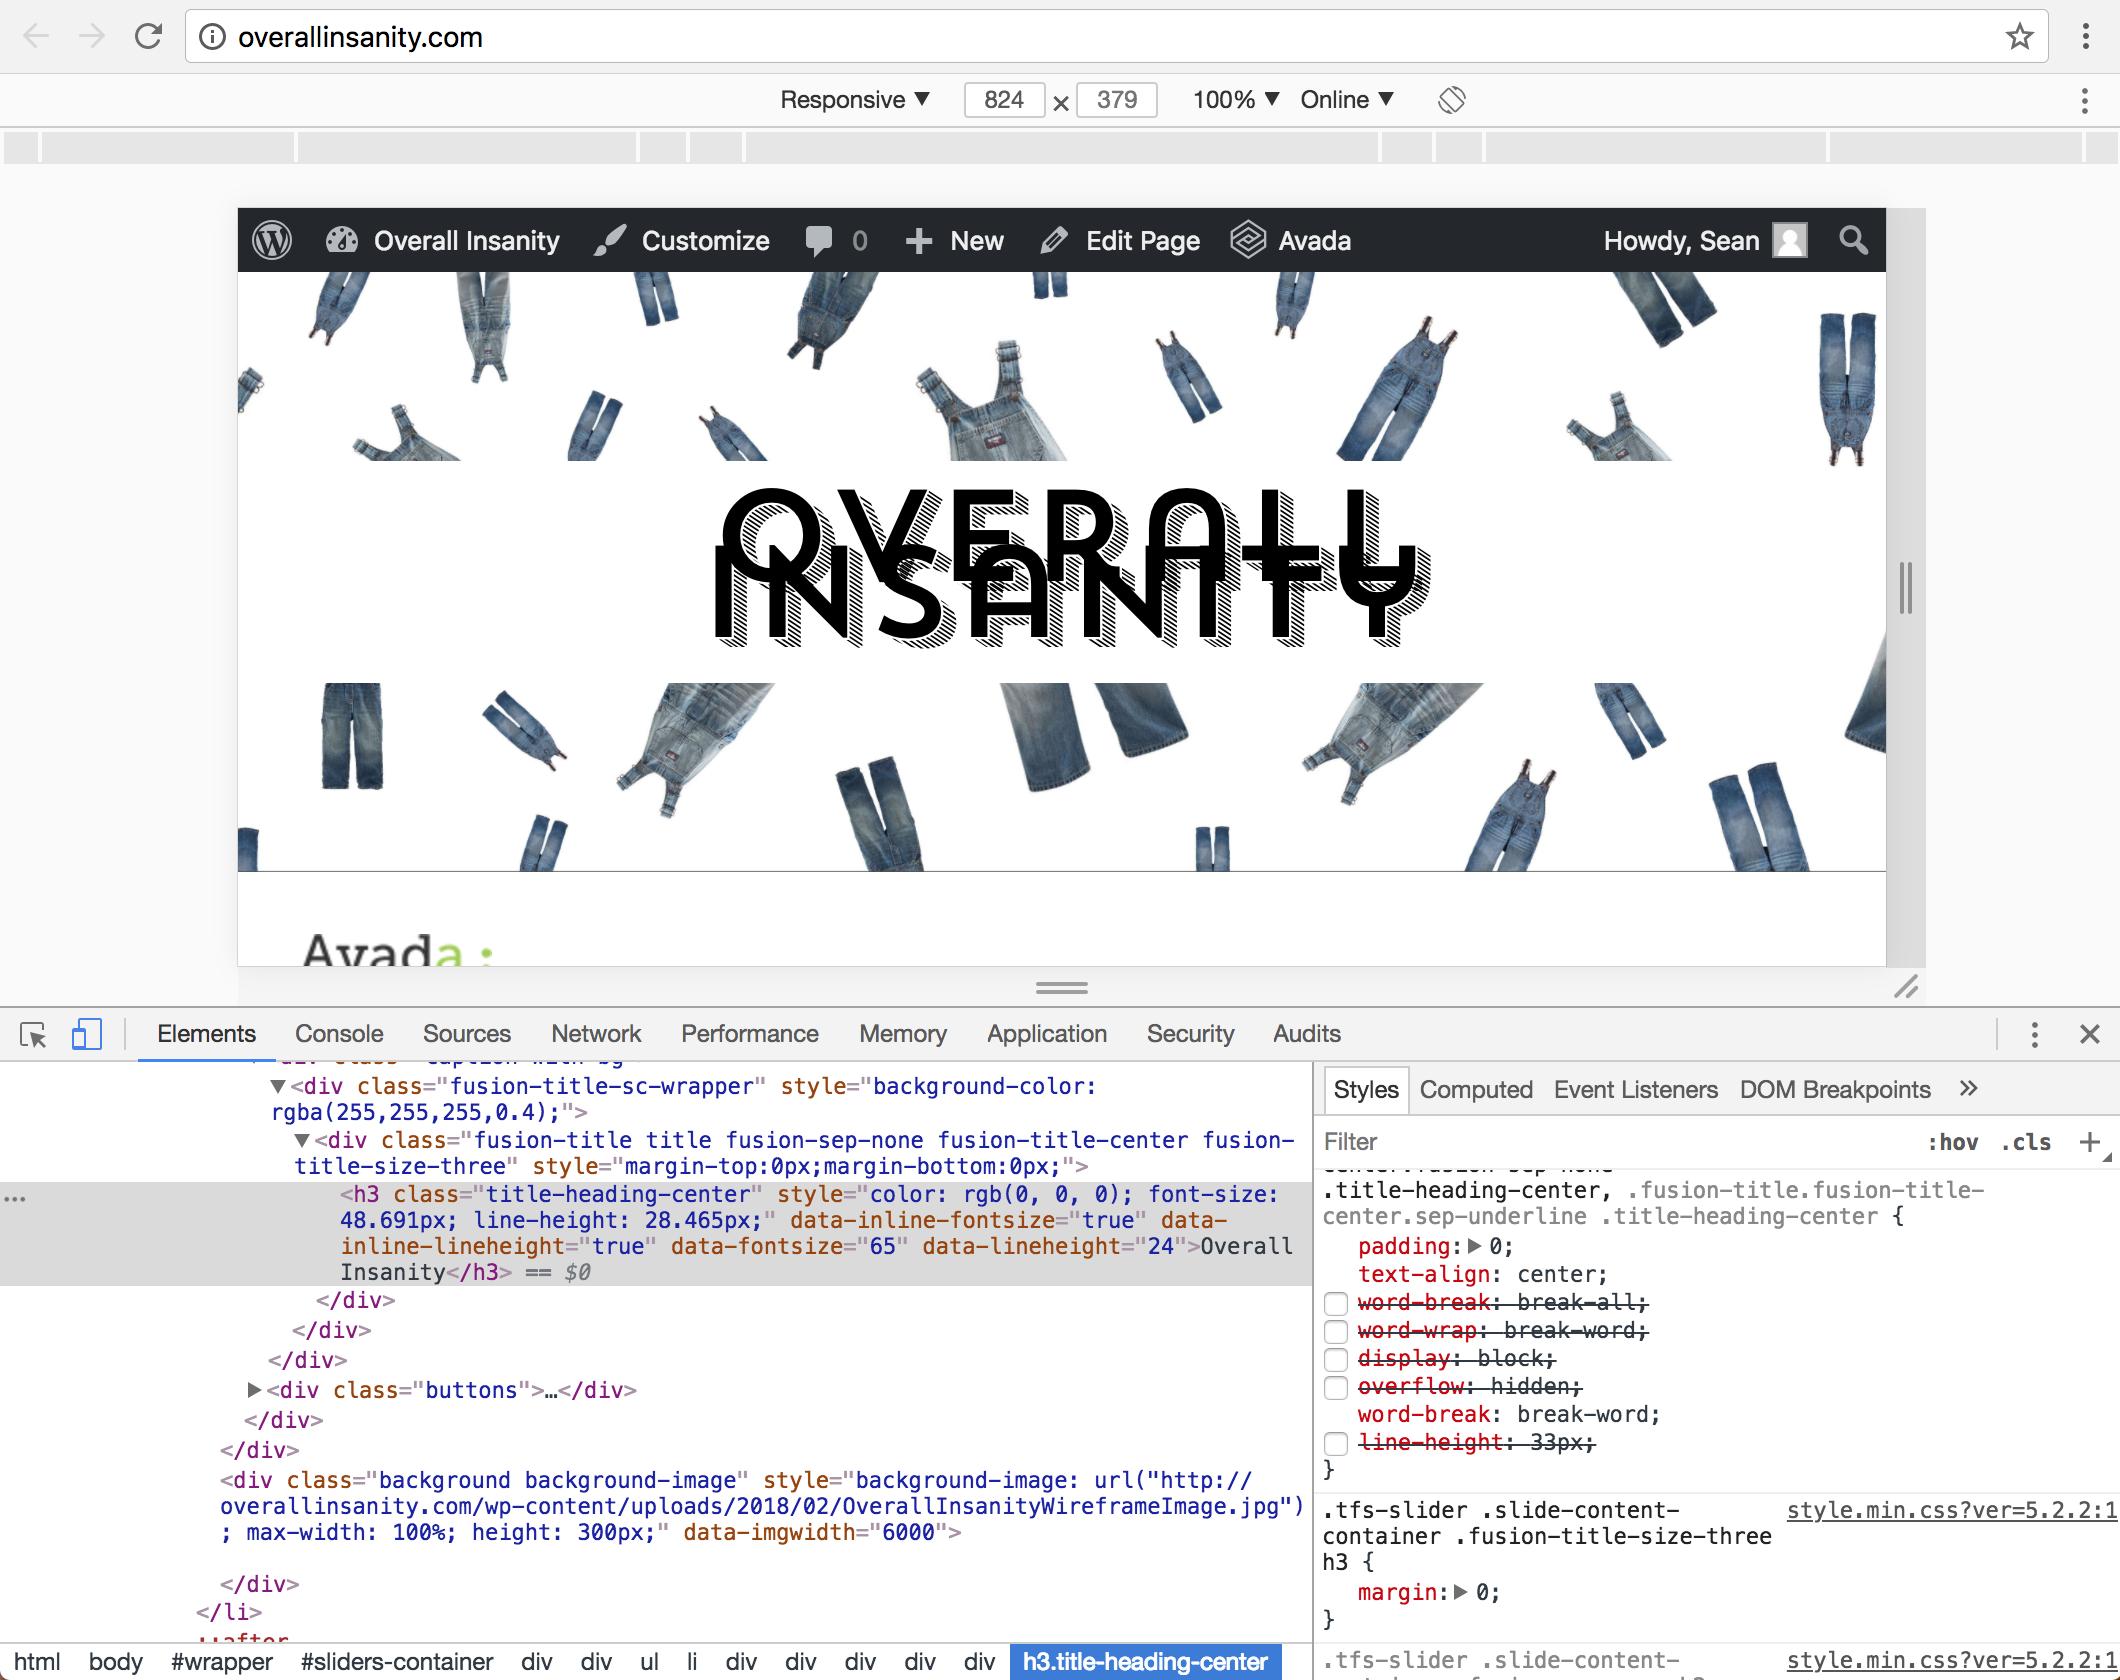Toggle the device toolbar icon
This screenshot has width=2120, height=1680.
tap(86, 1034)
